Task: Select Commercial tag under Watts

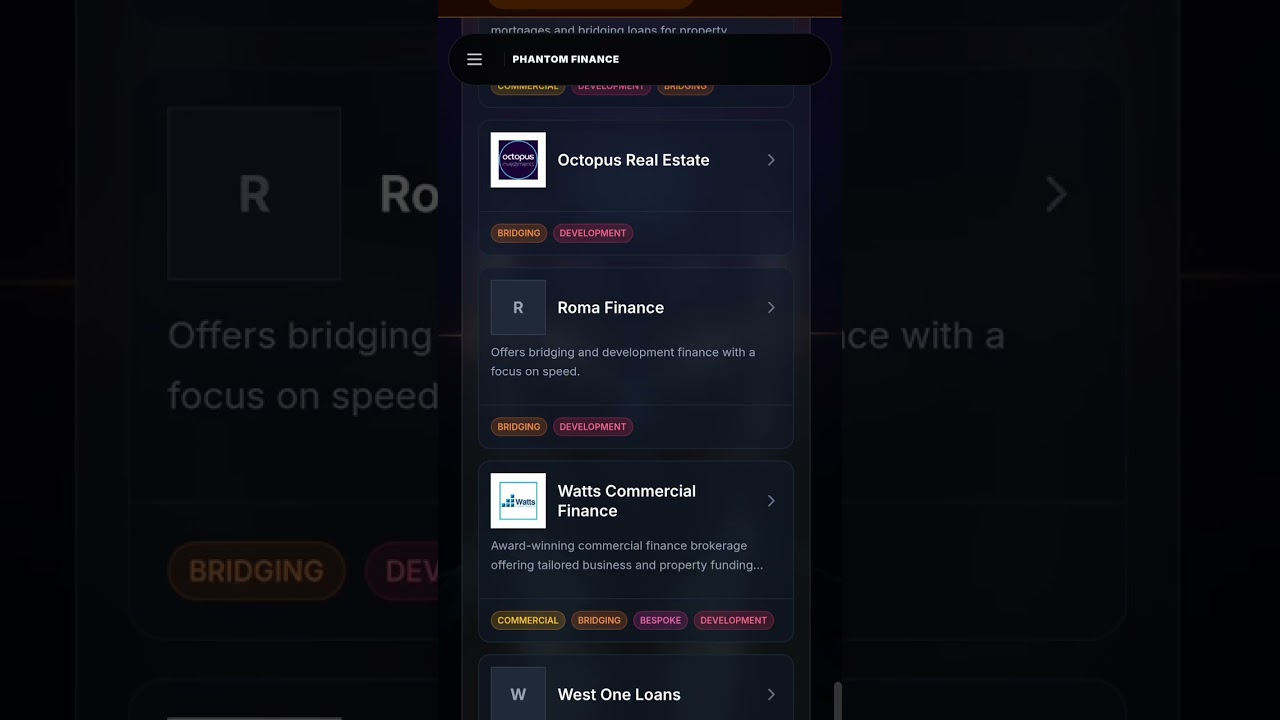Action: [528, 620]
